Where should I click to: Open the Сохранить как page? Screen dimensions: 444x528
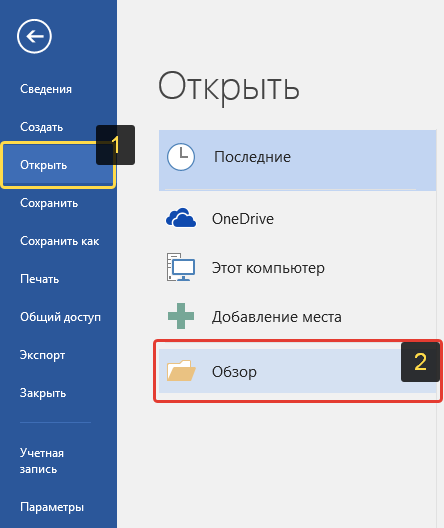[x=60, y=241]
